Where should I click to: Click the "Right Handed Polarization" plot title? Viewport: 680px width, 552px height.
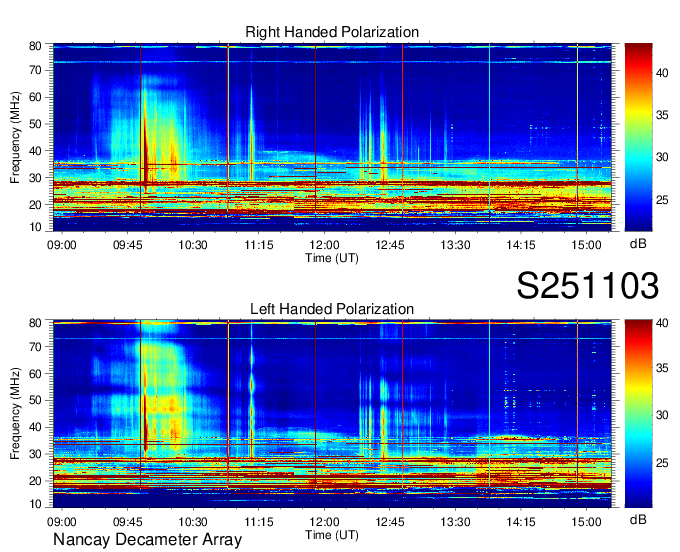pyautogui.click(x=332, y=33)
